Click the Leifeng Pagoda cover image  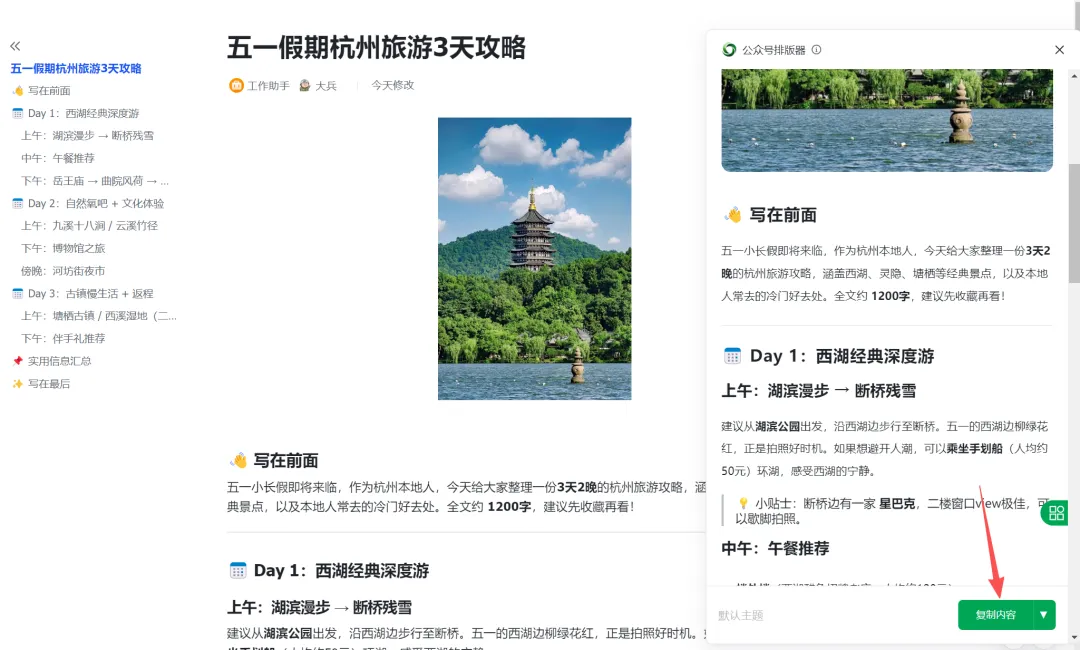pyautogui.click(x=534, y=258)
